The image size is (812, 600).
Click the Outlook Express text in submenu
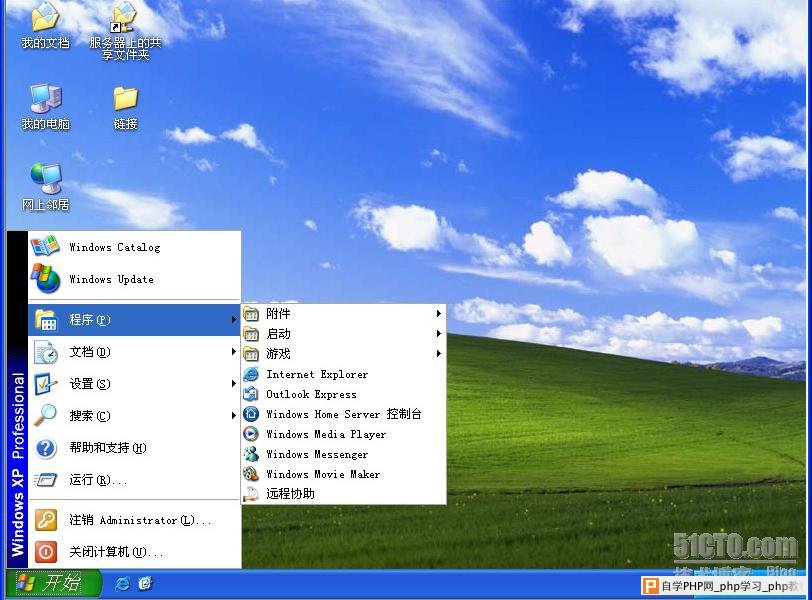[x=311, y=394]
